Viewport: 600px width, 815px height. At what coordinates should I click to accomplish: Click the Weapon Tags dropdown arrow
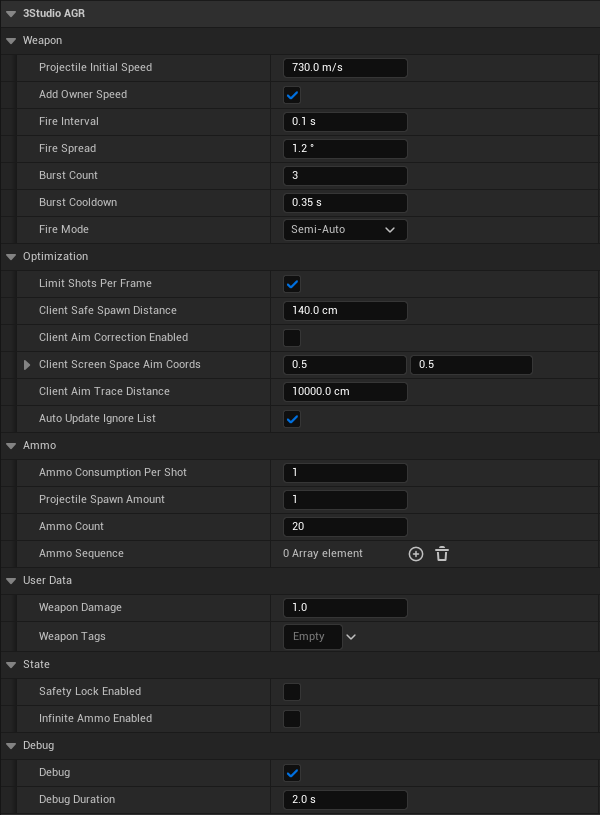349,636
